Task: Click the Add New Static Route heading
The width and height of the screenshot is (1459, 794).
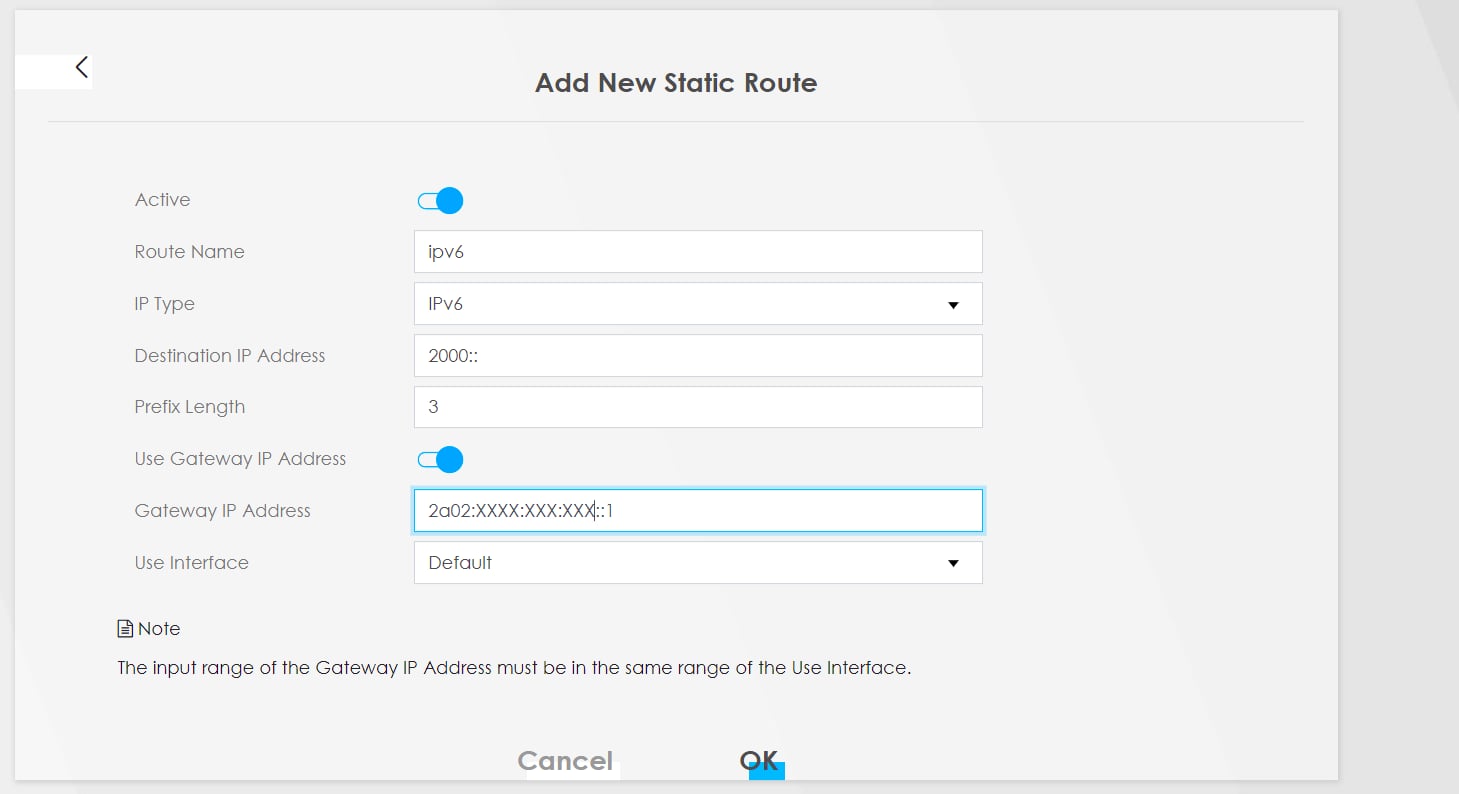Action: tap(676, 83)
